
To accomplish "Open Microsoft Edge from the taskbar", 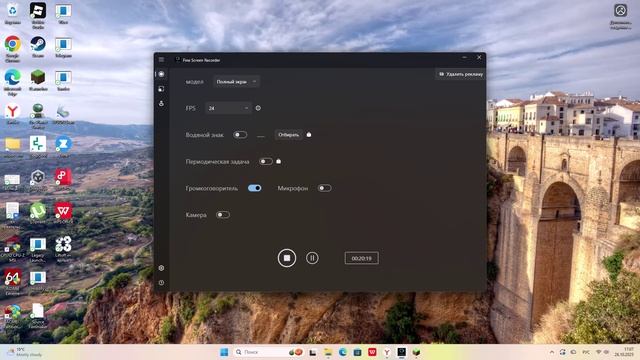I will click(342, 352).
